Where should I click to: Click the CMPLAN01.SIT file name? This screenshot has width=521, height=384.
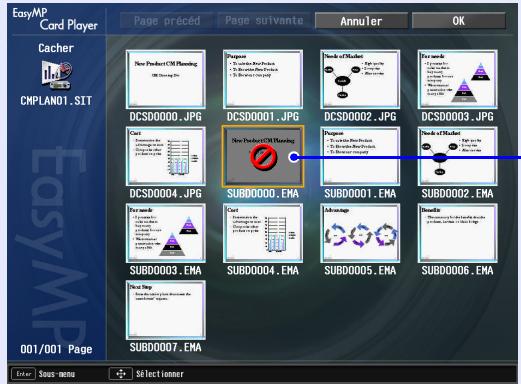click(x=56, y=101)
